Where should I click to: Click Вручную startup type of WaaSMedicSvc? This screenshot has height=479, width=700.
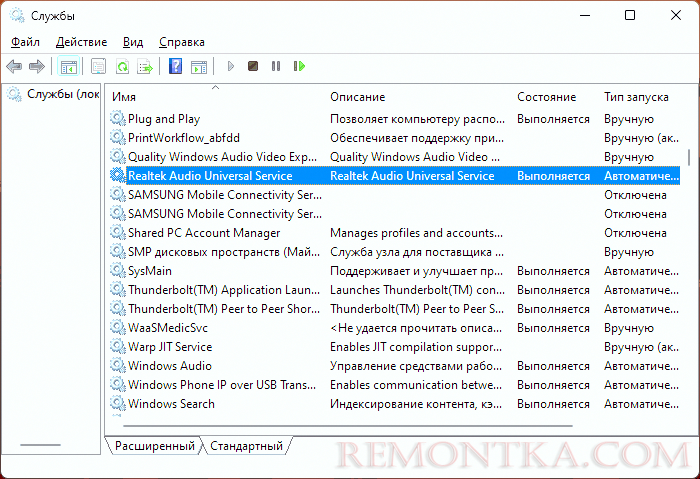629,328
